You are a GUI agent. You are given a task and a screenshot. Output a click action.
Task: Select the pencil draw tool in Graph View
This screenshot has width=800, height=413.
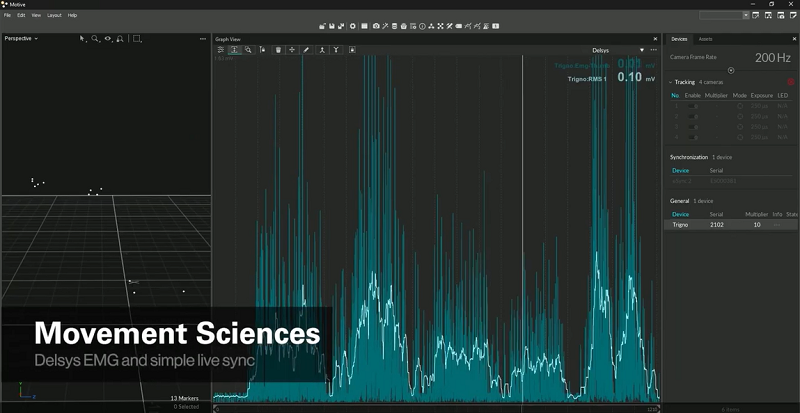306,49
